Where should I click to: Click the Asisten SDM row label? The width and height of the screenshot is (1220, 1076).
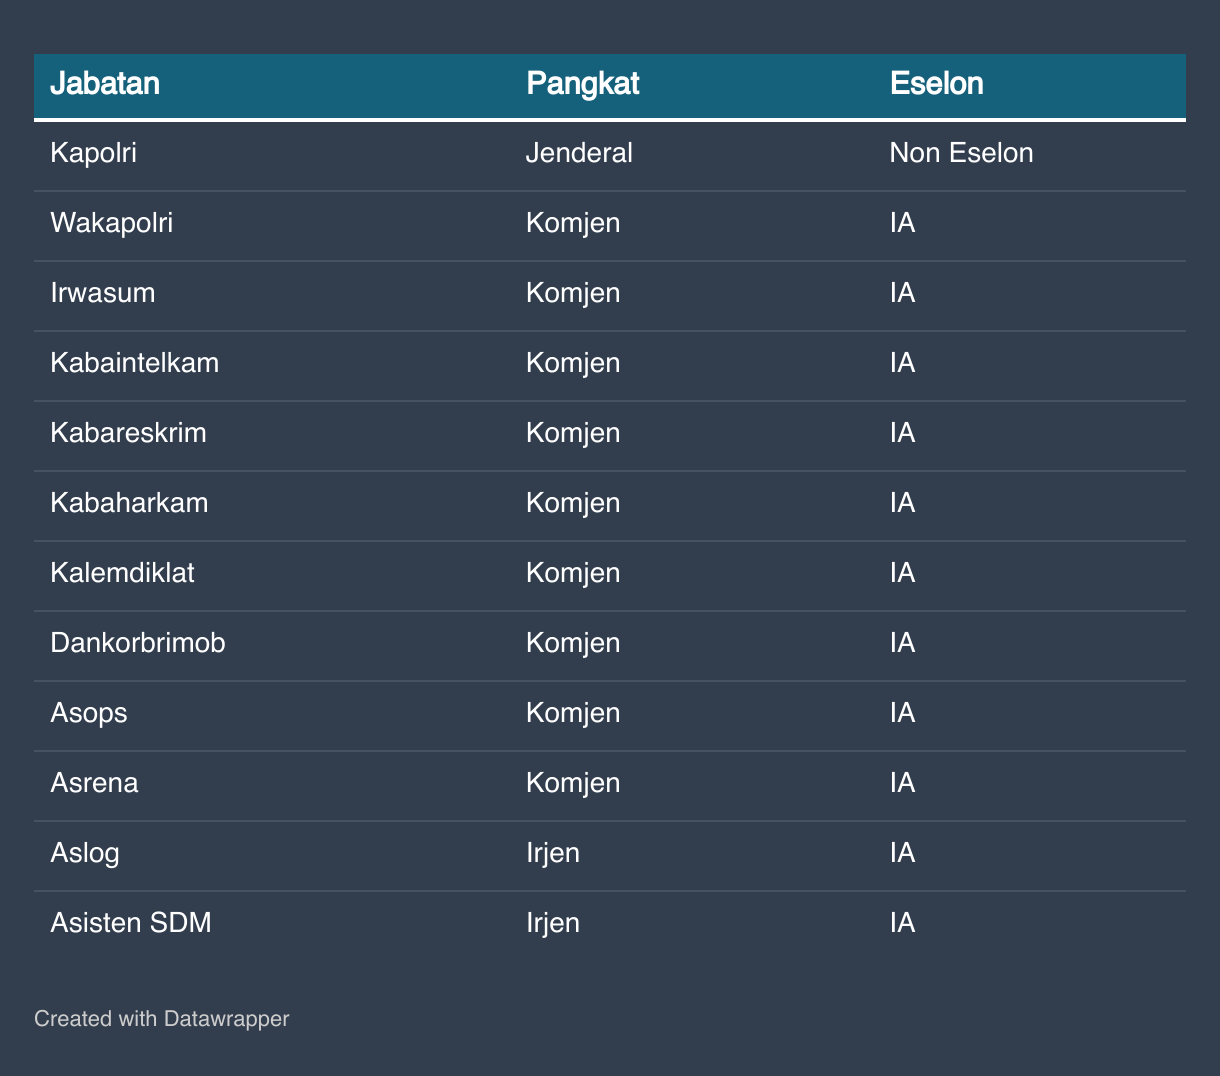point(131,923)
